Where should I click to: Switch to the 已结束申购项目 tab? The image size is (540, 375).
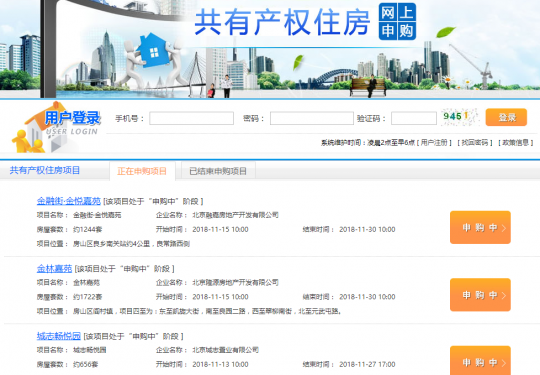point(218,171)
